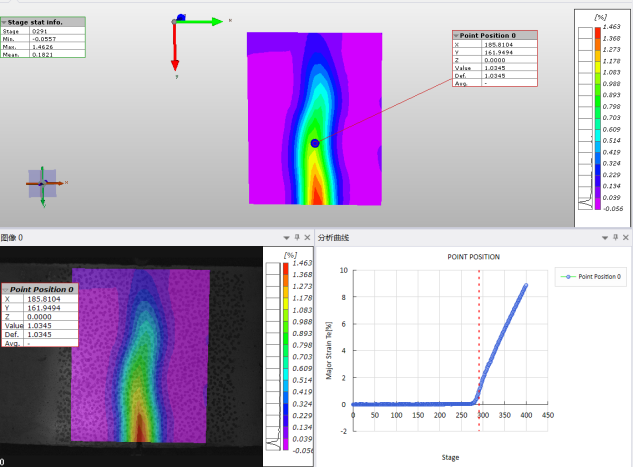This screenshot has height=467, width=633.
Task: Select the 图像 0 panel title
Action: tap(12, 238)
